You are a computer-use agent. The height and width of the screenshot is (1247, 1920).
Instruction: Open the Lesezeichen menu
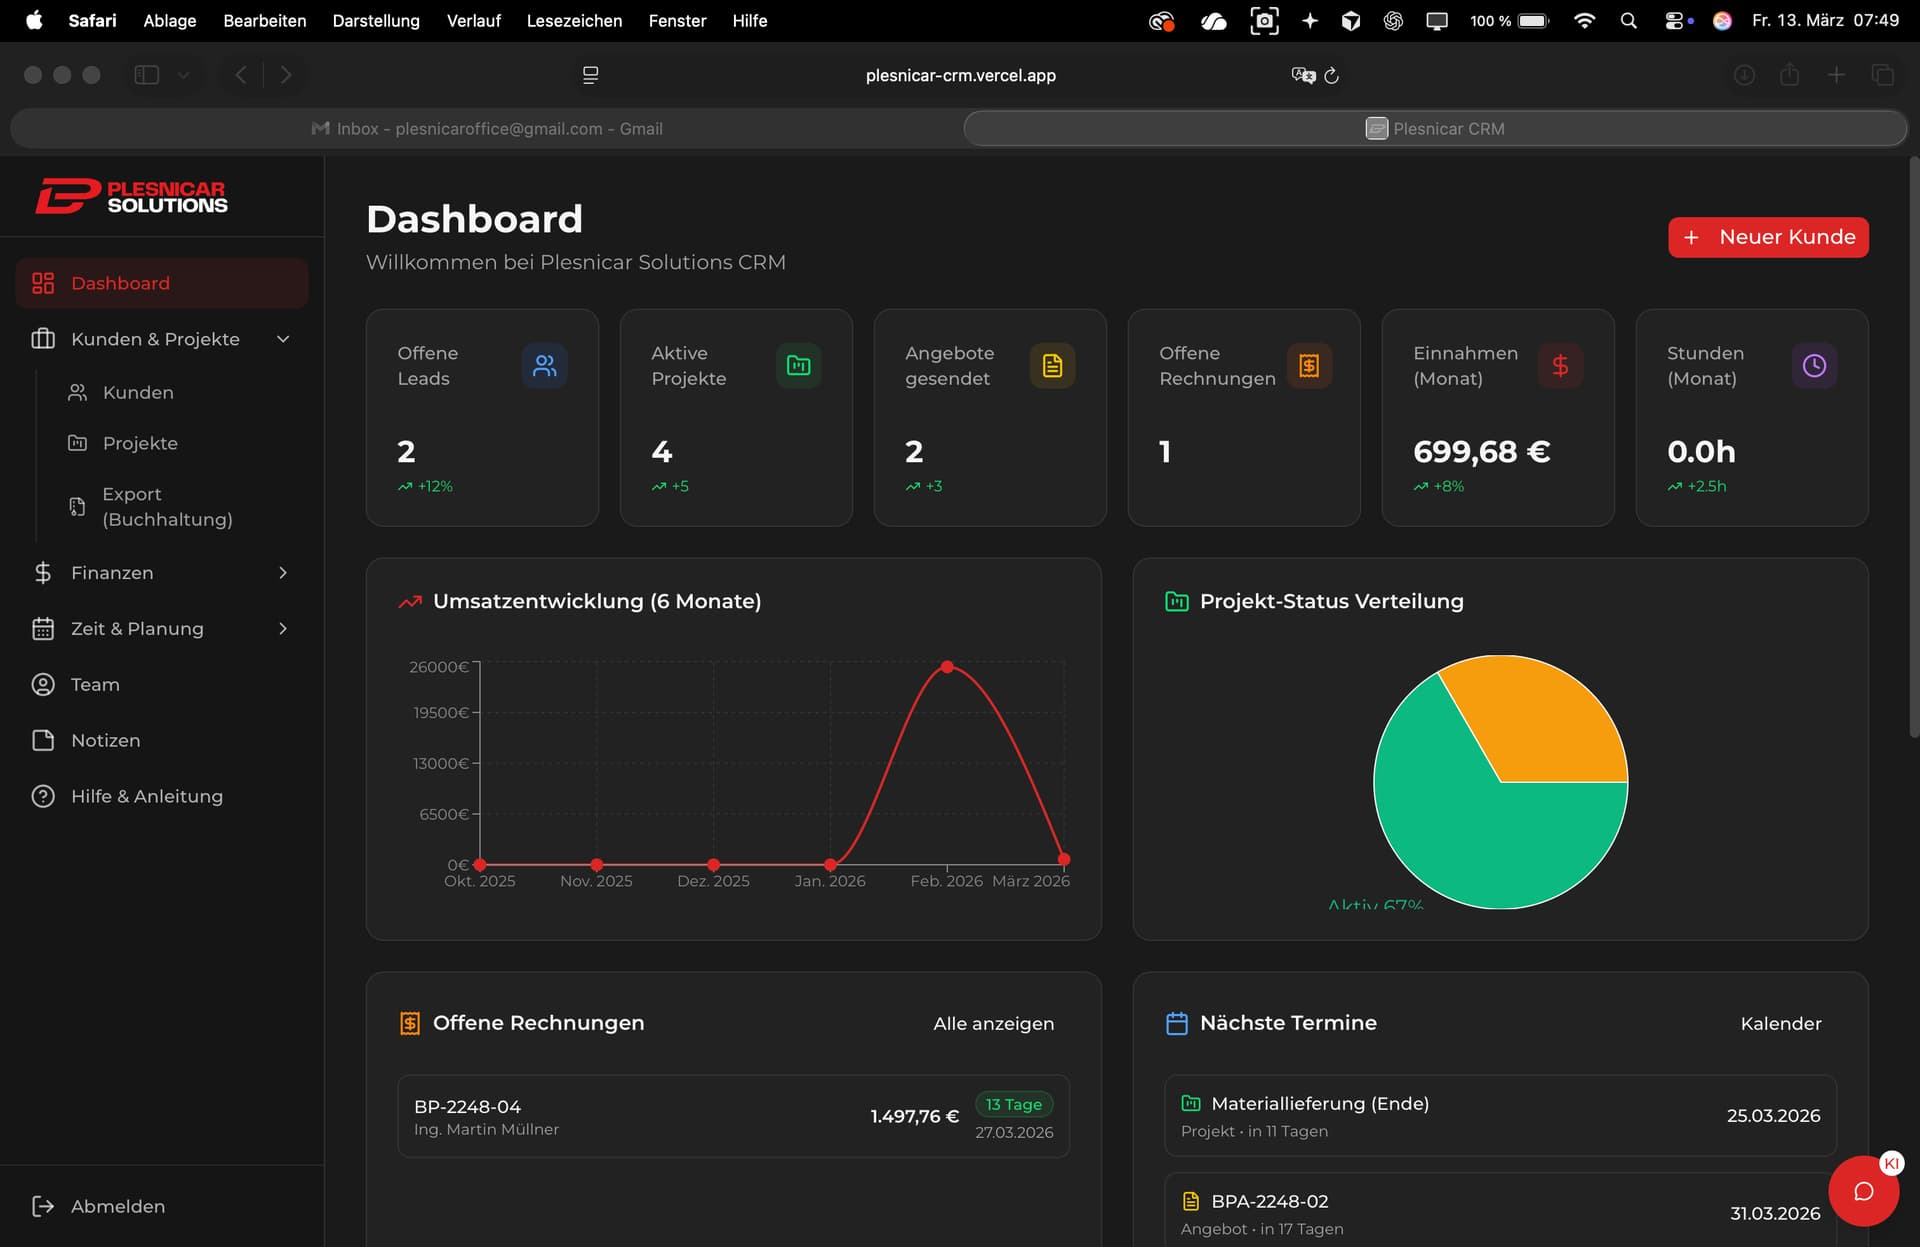pyautogui.click(x=574, y=21)
